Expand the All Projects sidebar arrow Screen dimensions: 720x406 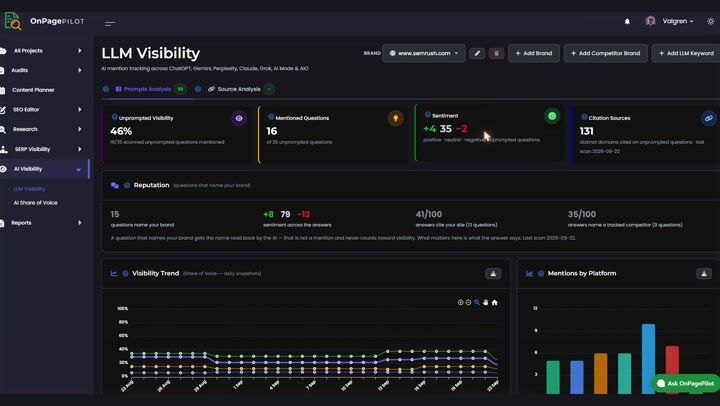pyautogui.click(x=80, y=51)
